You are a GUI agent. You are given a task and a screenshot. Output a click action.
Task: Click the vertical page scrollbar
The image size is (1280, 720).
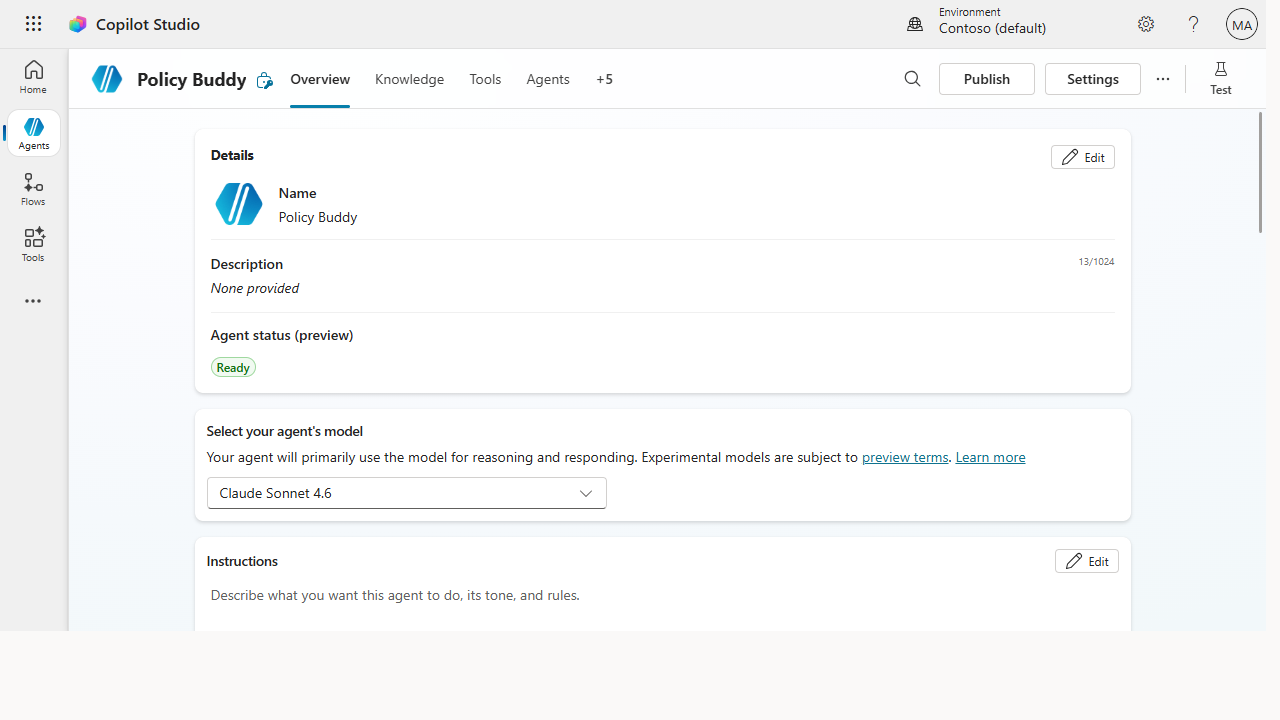pos(1260,172)
